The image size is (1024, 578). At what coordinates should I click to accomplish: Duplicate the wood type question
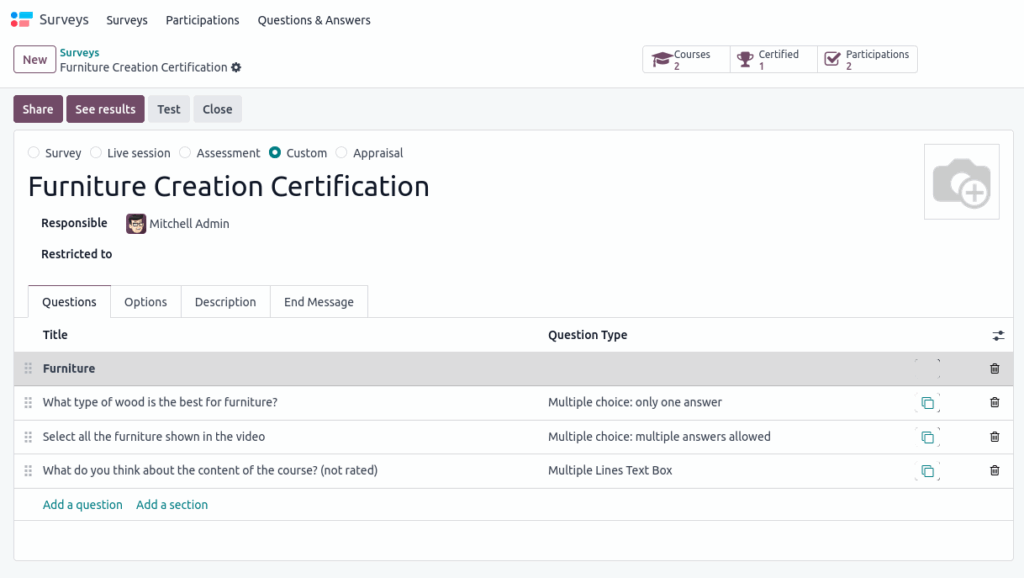[x=927, y=403]
